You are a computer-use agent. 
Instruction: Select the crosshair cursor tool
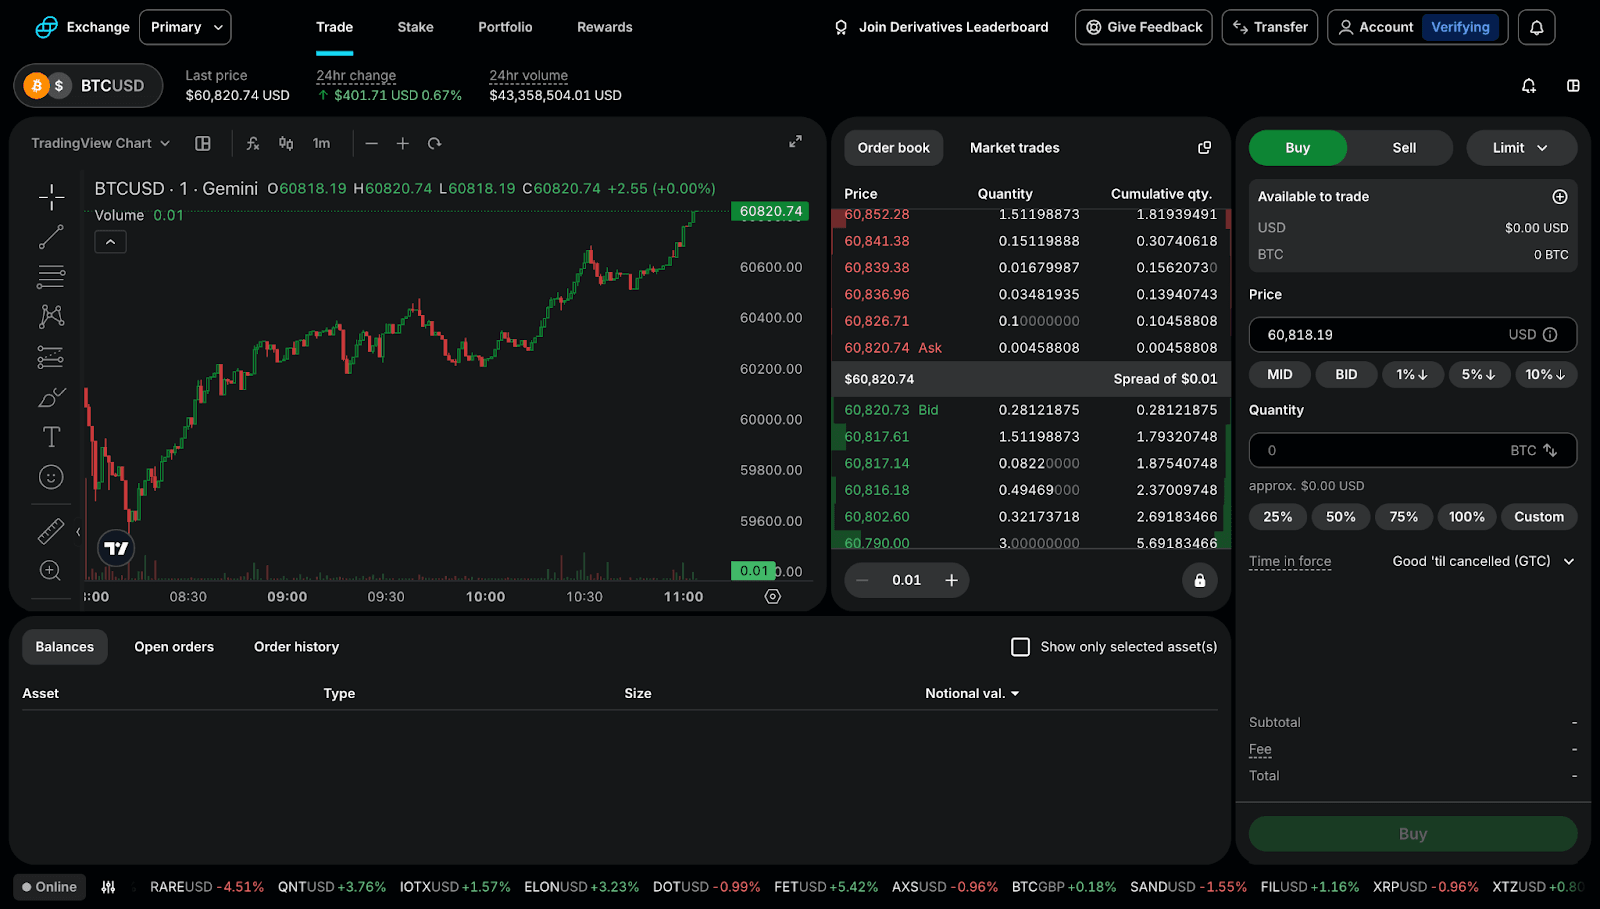pos(50,197)
